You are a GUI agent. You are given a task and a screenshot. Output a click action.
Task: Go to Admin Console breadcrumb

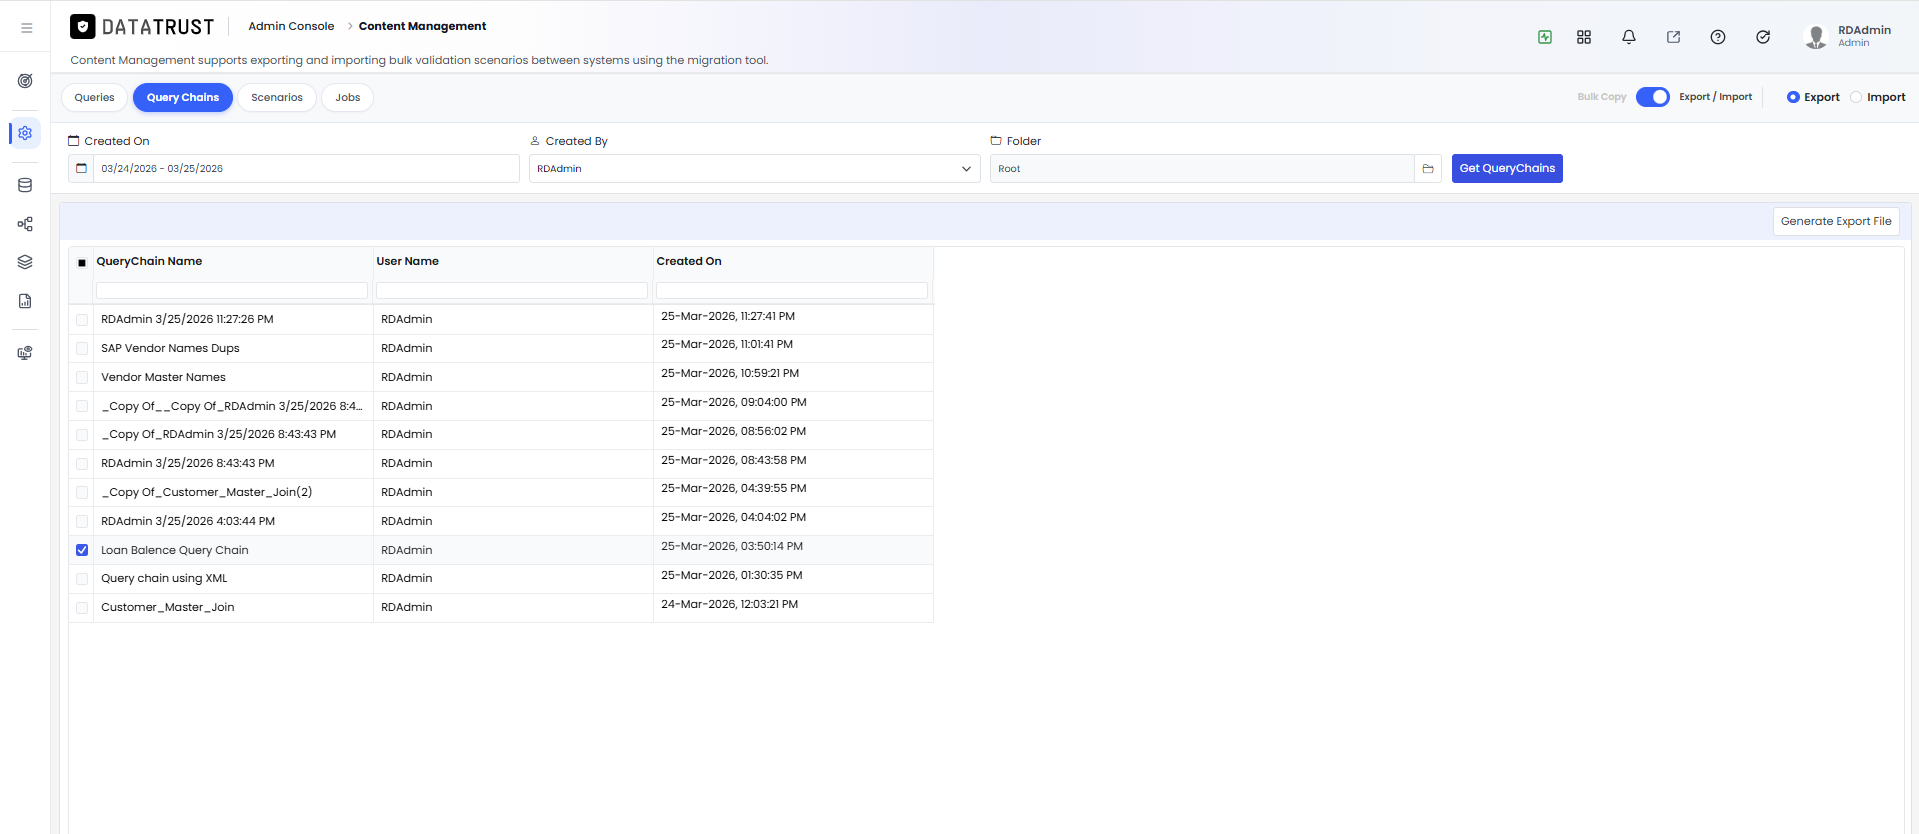pyautogui.click(x=291, y=26)
